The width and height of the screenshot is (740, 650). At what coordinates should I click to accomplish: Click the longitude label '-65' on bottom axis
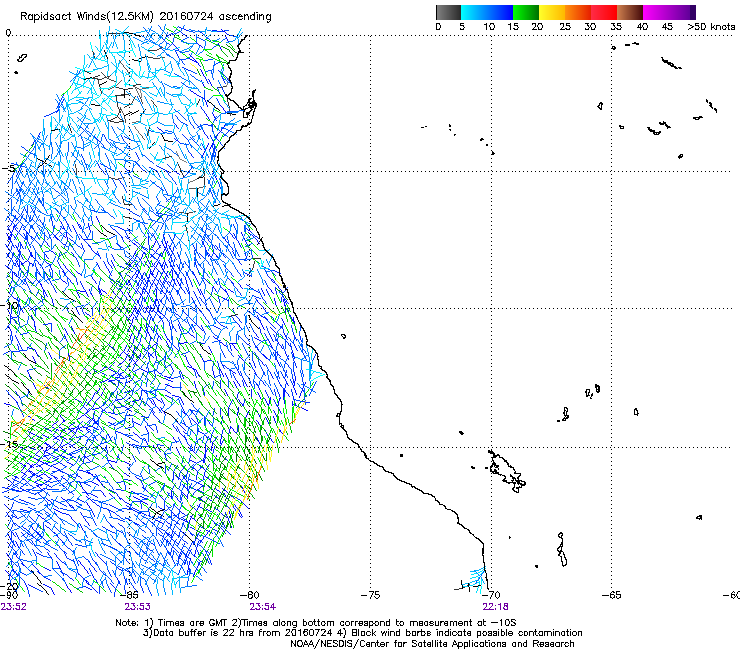612,595
